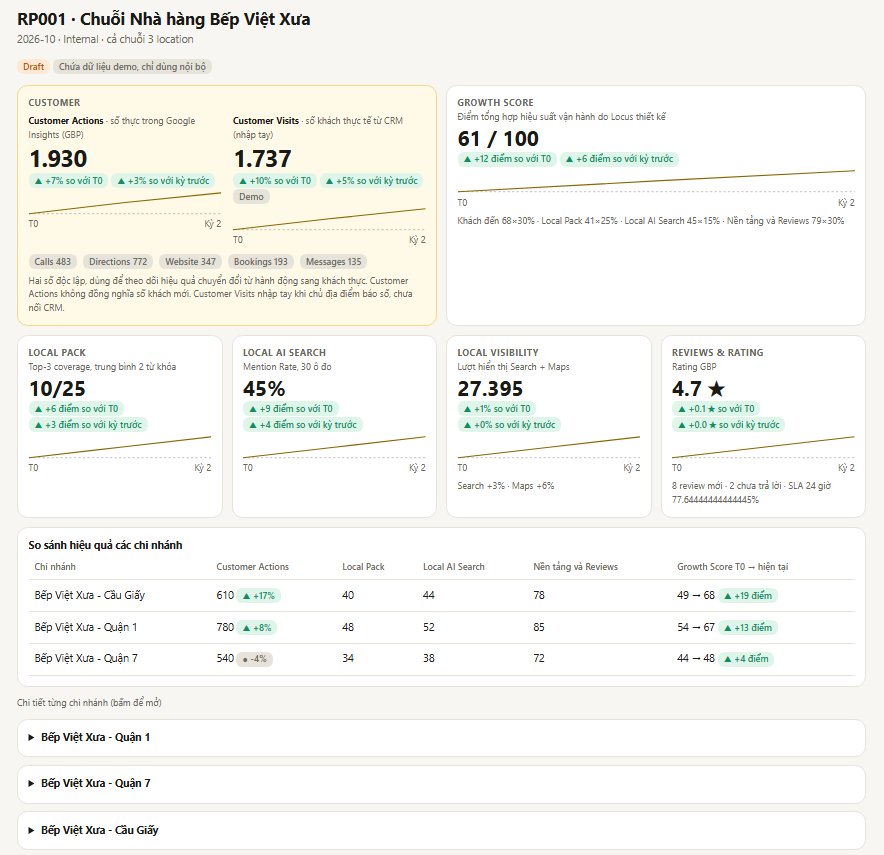Select the Bếp Việt Xưa - Cầu Giấy table row
Viewport: 884px width, 855px height.
(x=441, y=596)
